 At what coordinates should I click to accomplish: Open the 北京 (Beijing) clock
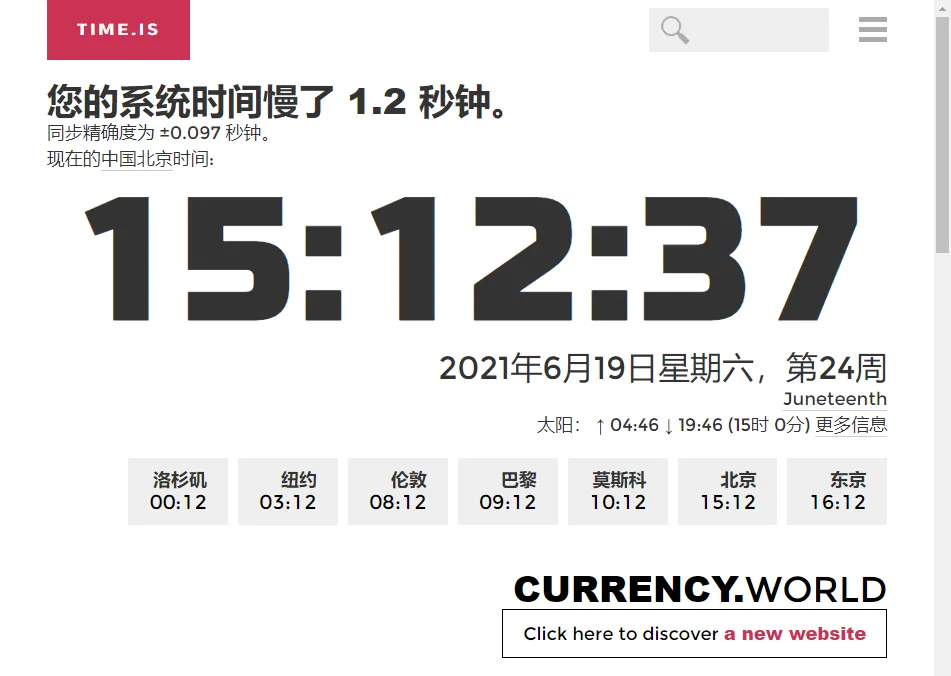[x=727, y=491]
